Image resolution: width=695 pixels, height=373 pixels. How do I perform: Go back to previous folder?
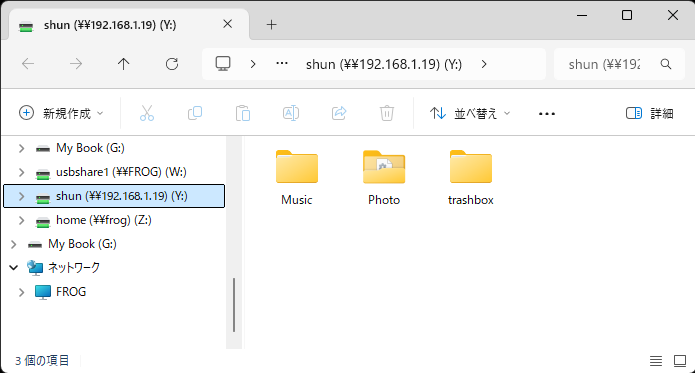click(x=28, y=64)
